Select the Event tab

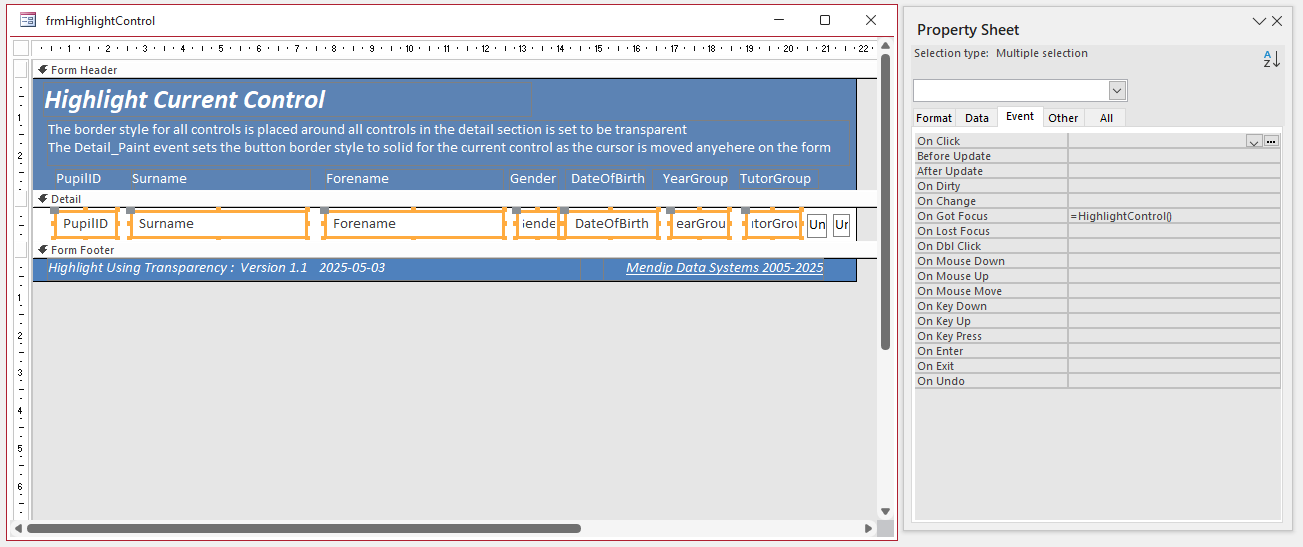(x=1020, y=117)
